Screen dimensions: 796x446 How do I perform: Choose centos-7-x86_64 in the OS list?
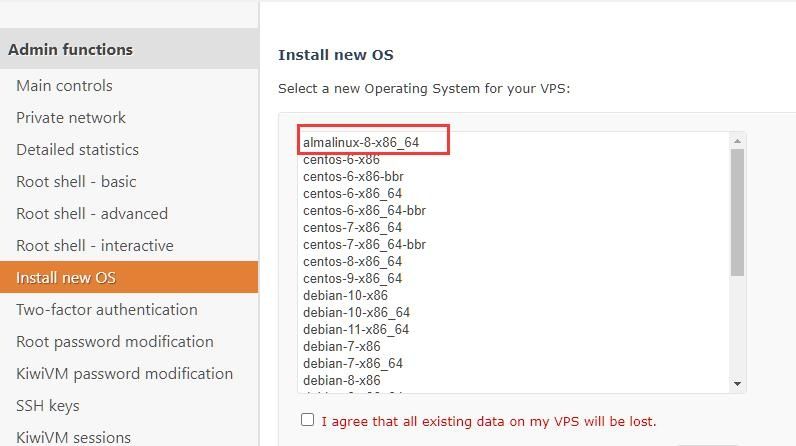[352, 227]
